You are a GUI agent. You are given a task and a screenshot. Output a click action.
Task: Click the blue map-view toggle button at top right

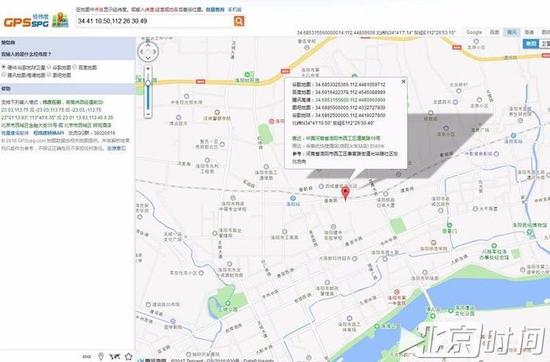pyautogui.click(x=530, y=43)
